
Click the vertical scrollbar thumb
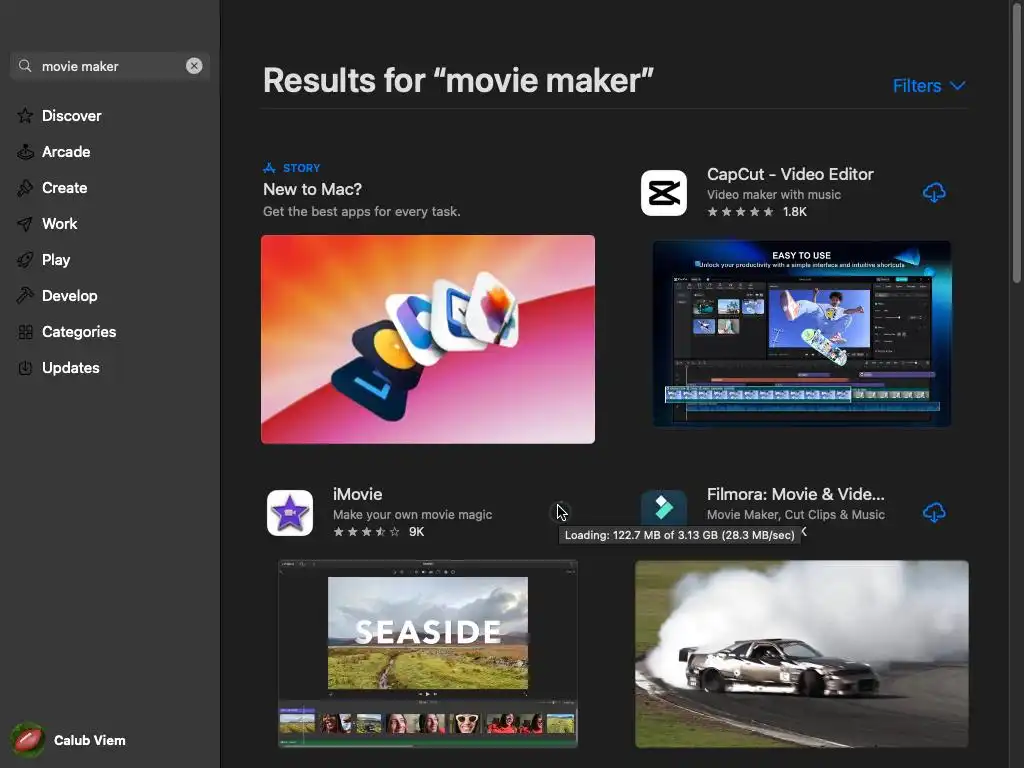(x=1017, y=142)
